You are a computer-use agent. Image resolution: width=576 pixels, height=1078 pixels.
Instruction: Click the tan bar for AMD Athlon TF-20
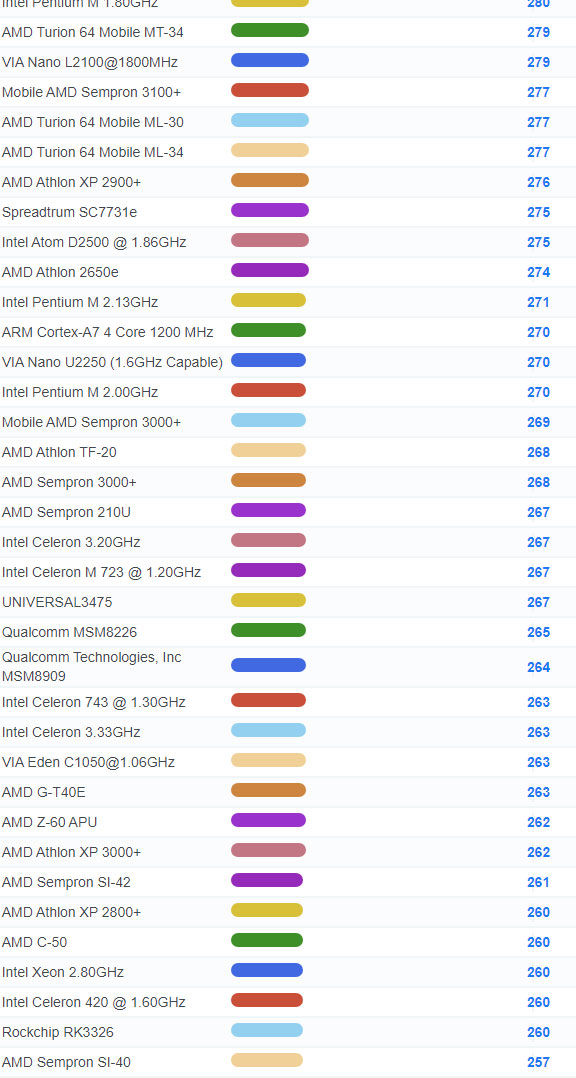pos(269,450)
